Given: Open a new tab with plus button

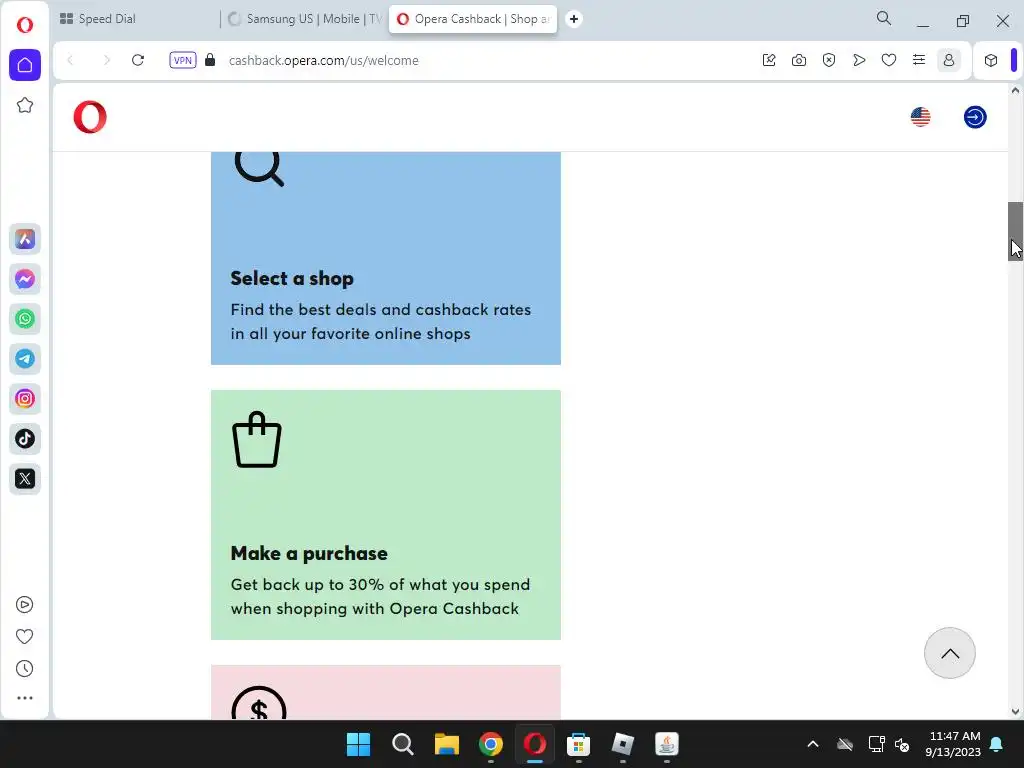Looking at the screenshot, I should click(573, 19).
